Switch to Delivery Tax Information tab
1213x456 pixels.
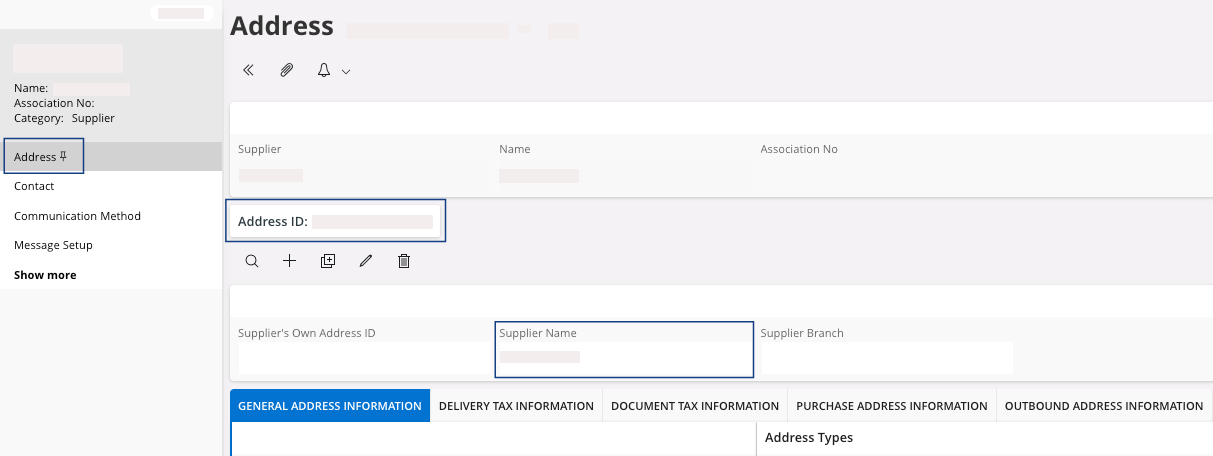pos(516,406)
